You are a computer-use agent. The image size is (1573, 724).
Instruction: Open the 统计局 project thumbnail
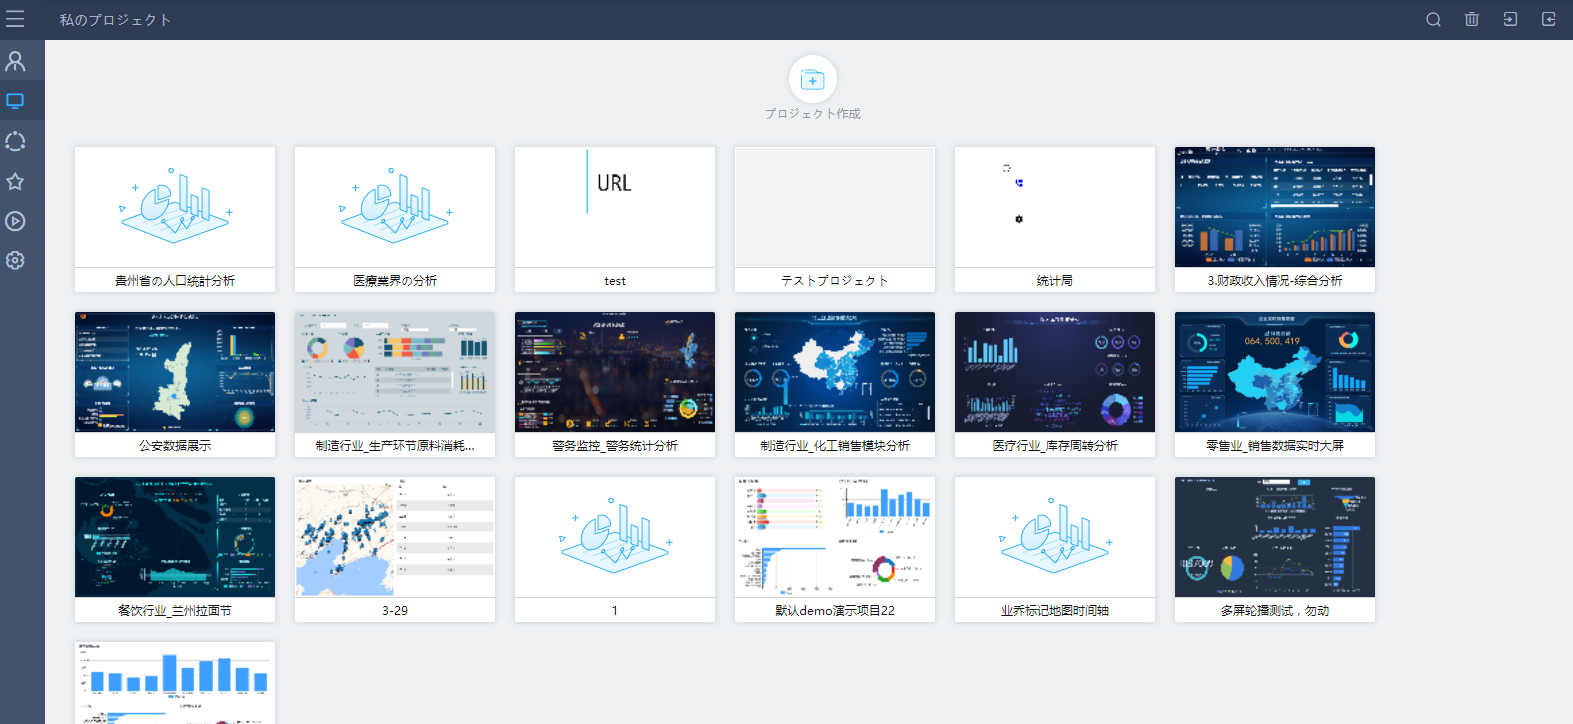coord(1055,207)
